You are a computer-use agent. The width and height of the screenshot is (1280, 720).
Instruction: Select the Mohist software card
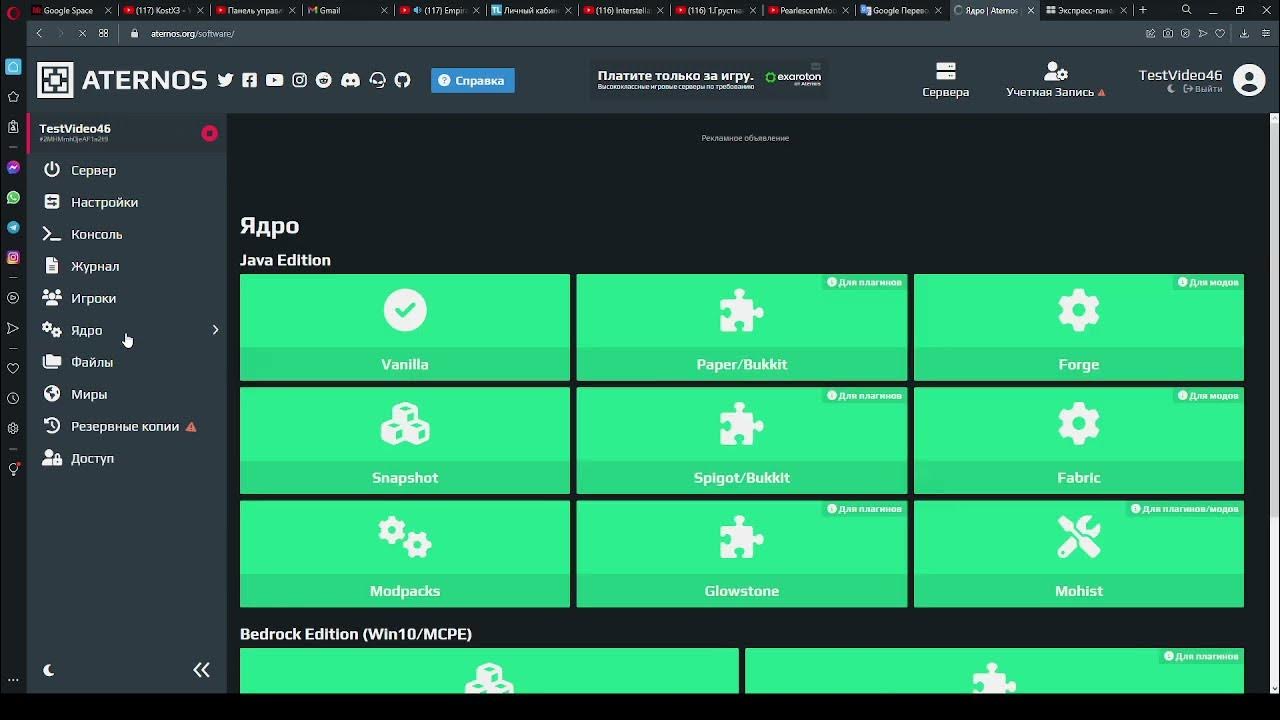[1079, 554]
